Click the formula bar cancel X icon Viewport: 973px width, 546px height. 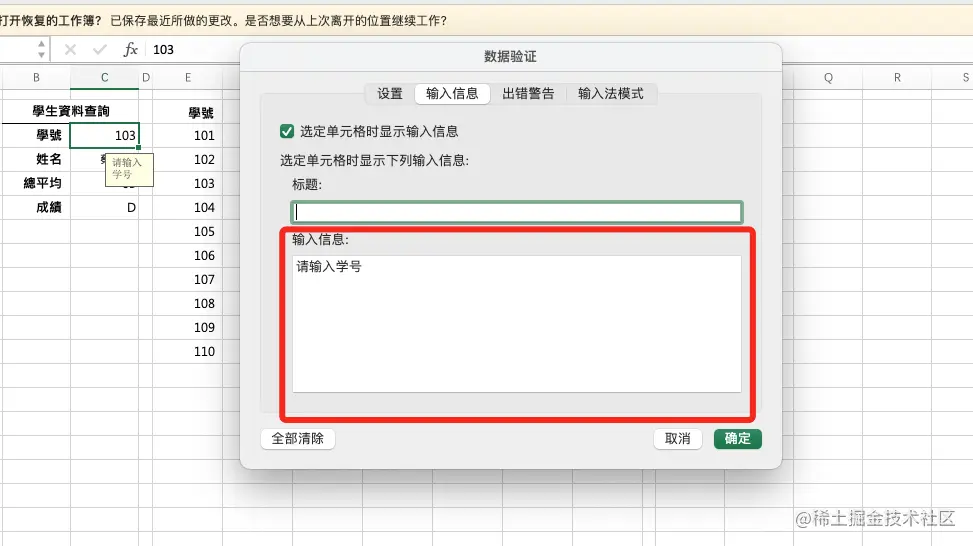70,50
